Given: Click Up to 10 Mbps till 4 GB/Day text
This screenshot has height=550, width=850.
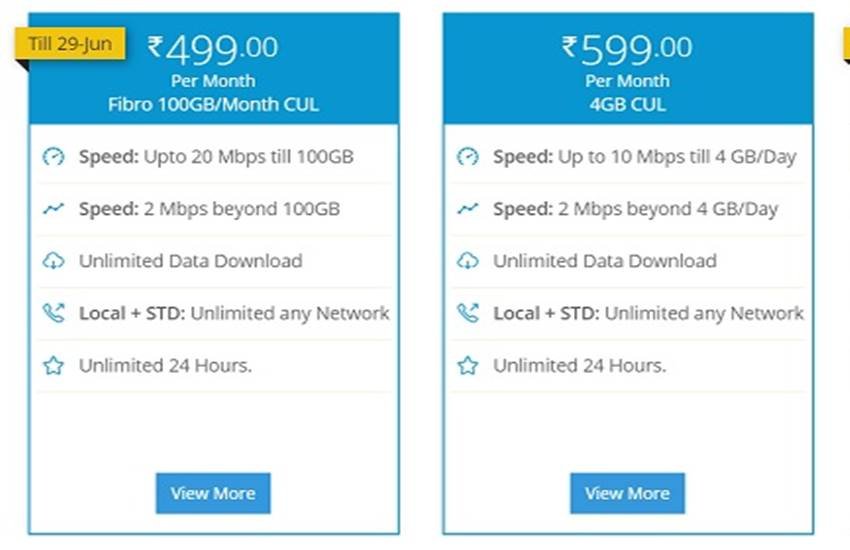Looking at the screenshot, I should [677, 157].
